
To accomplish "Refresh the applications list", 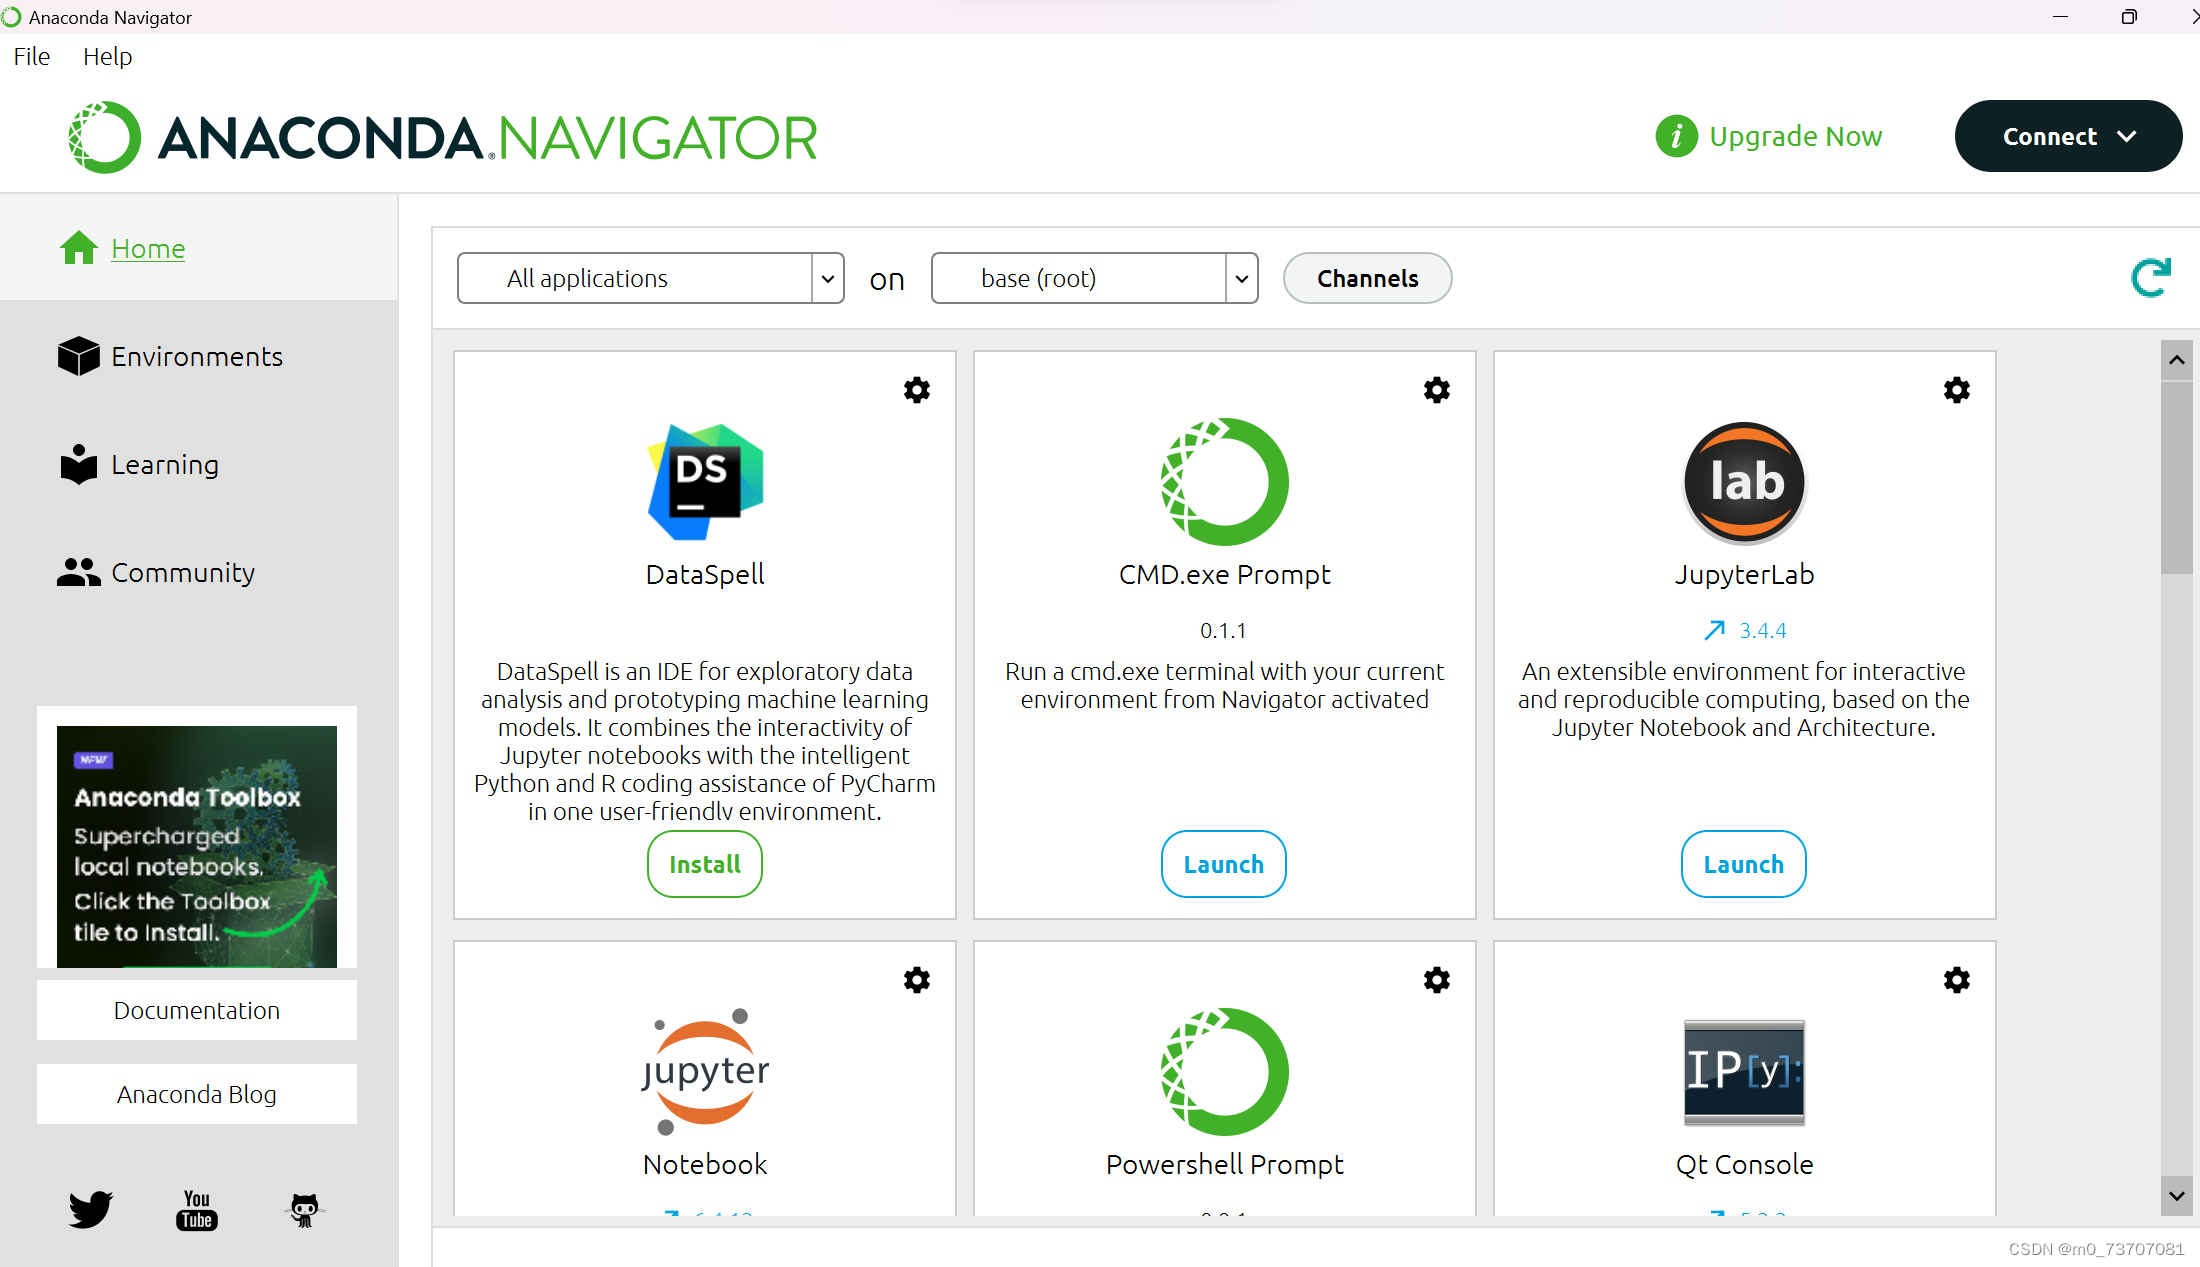I will 2150,278.
